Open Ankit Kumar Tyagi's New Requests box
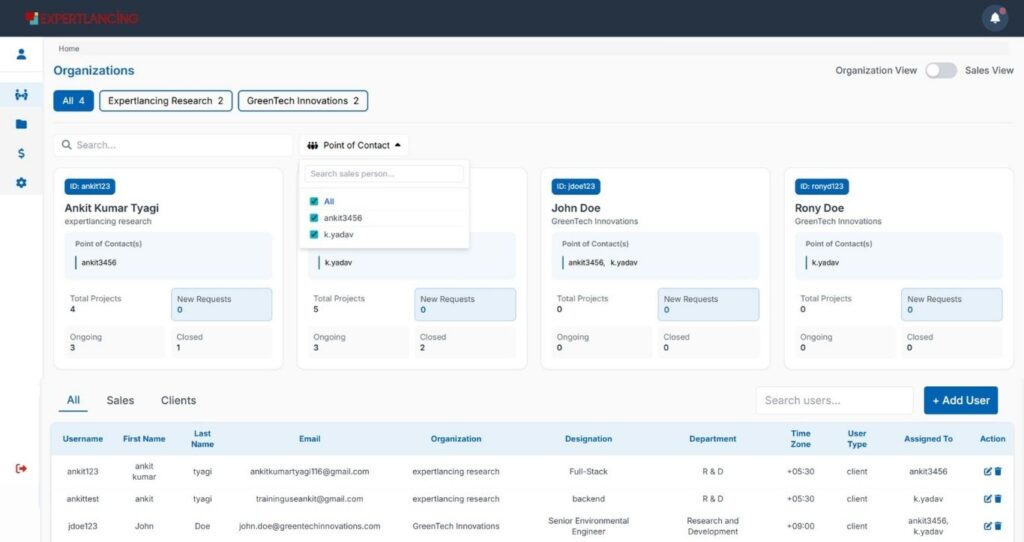Screen dimensions: 1024x542 point(221,304)
